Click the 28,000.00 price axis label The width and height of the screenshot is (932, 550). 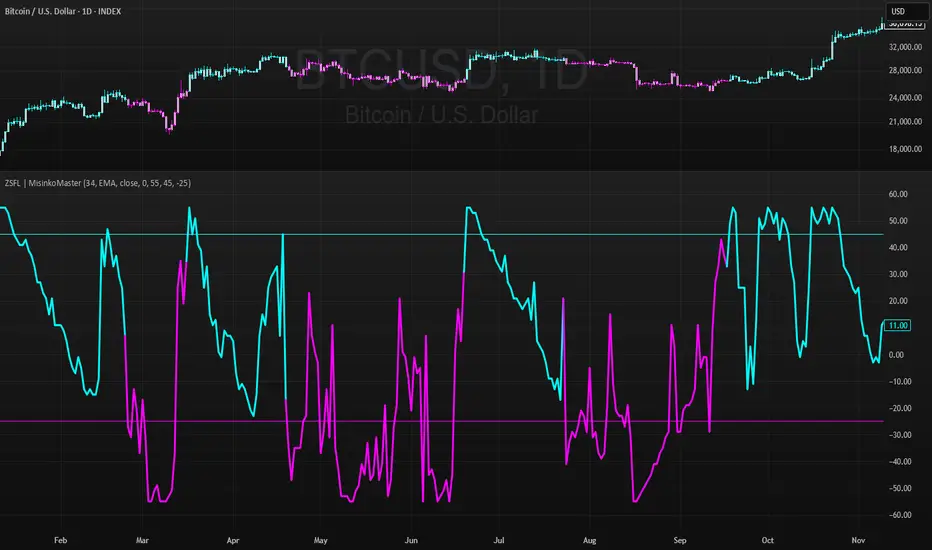905,70
